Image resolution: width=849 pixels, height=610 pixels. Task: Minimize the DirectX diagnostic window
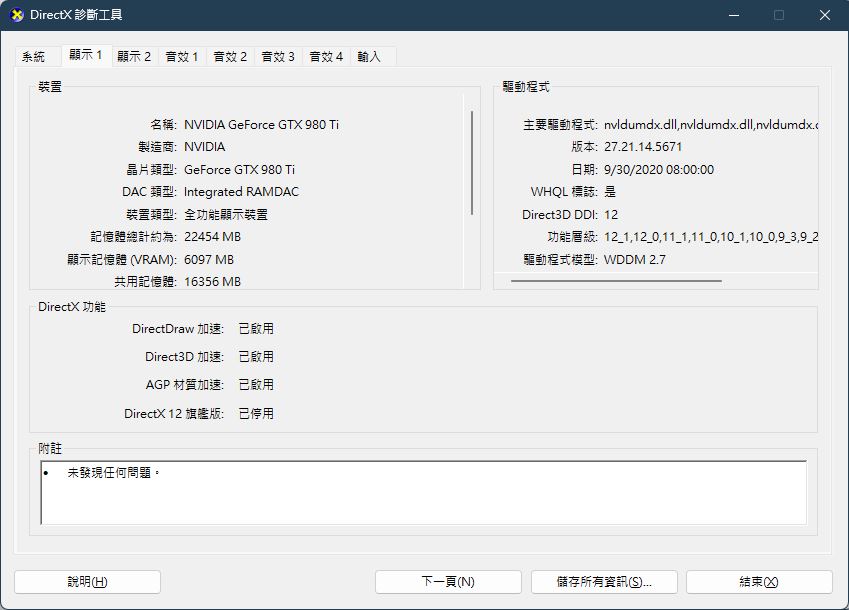click(x=734, y=15)
